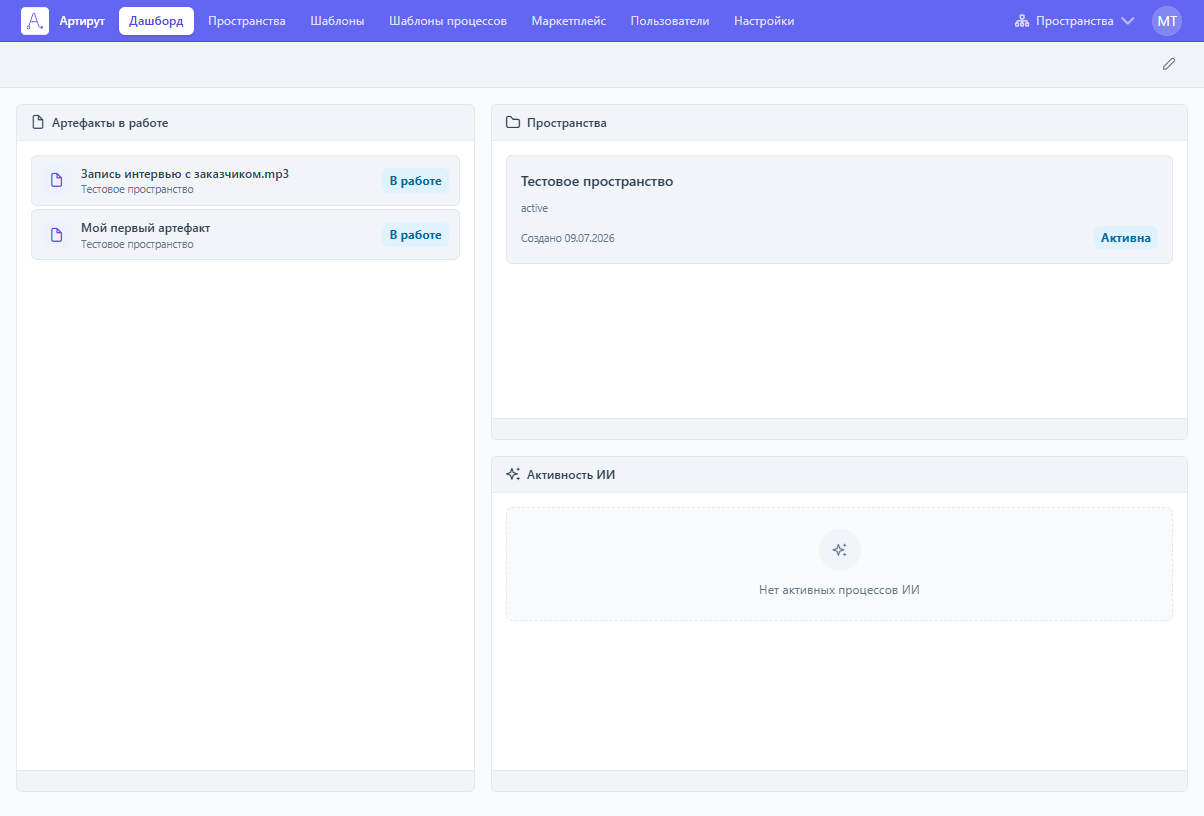
Task: Open the Пользователи tab
Action: (x=670, y=21)
